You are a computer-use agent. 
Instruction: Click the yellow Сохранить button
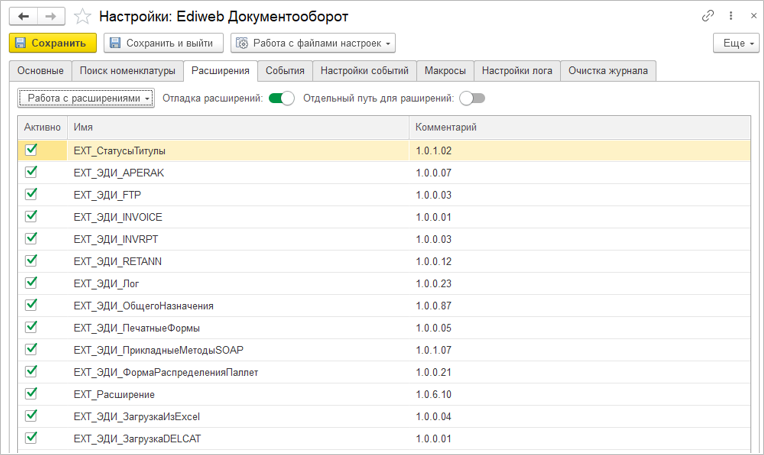pos(52,43)
